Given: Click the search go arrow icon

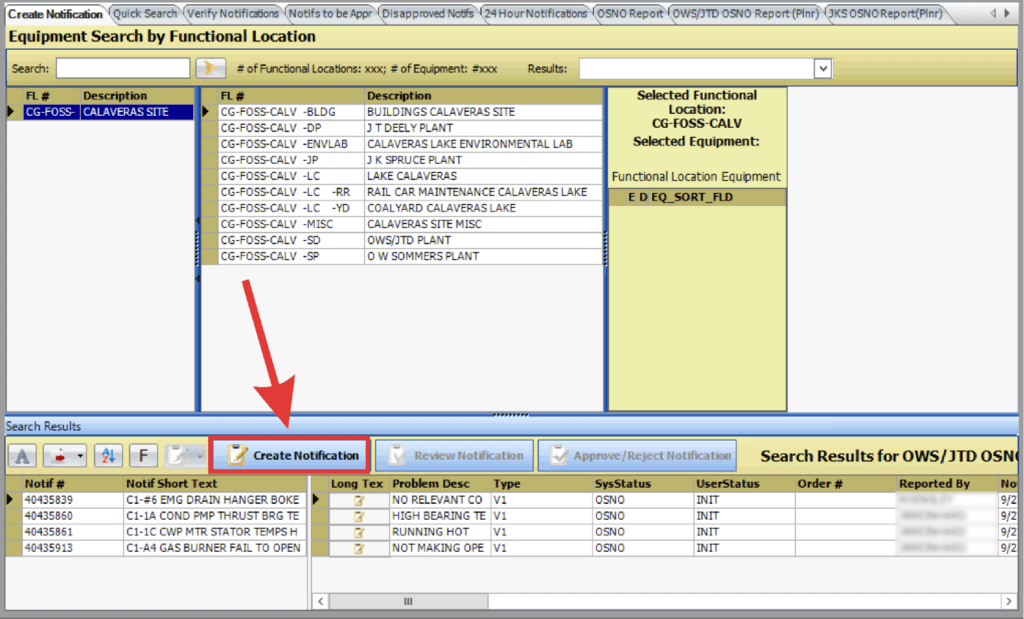Looking at the screenshot, I should coord(210,68).
